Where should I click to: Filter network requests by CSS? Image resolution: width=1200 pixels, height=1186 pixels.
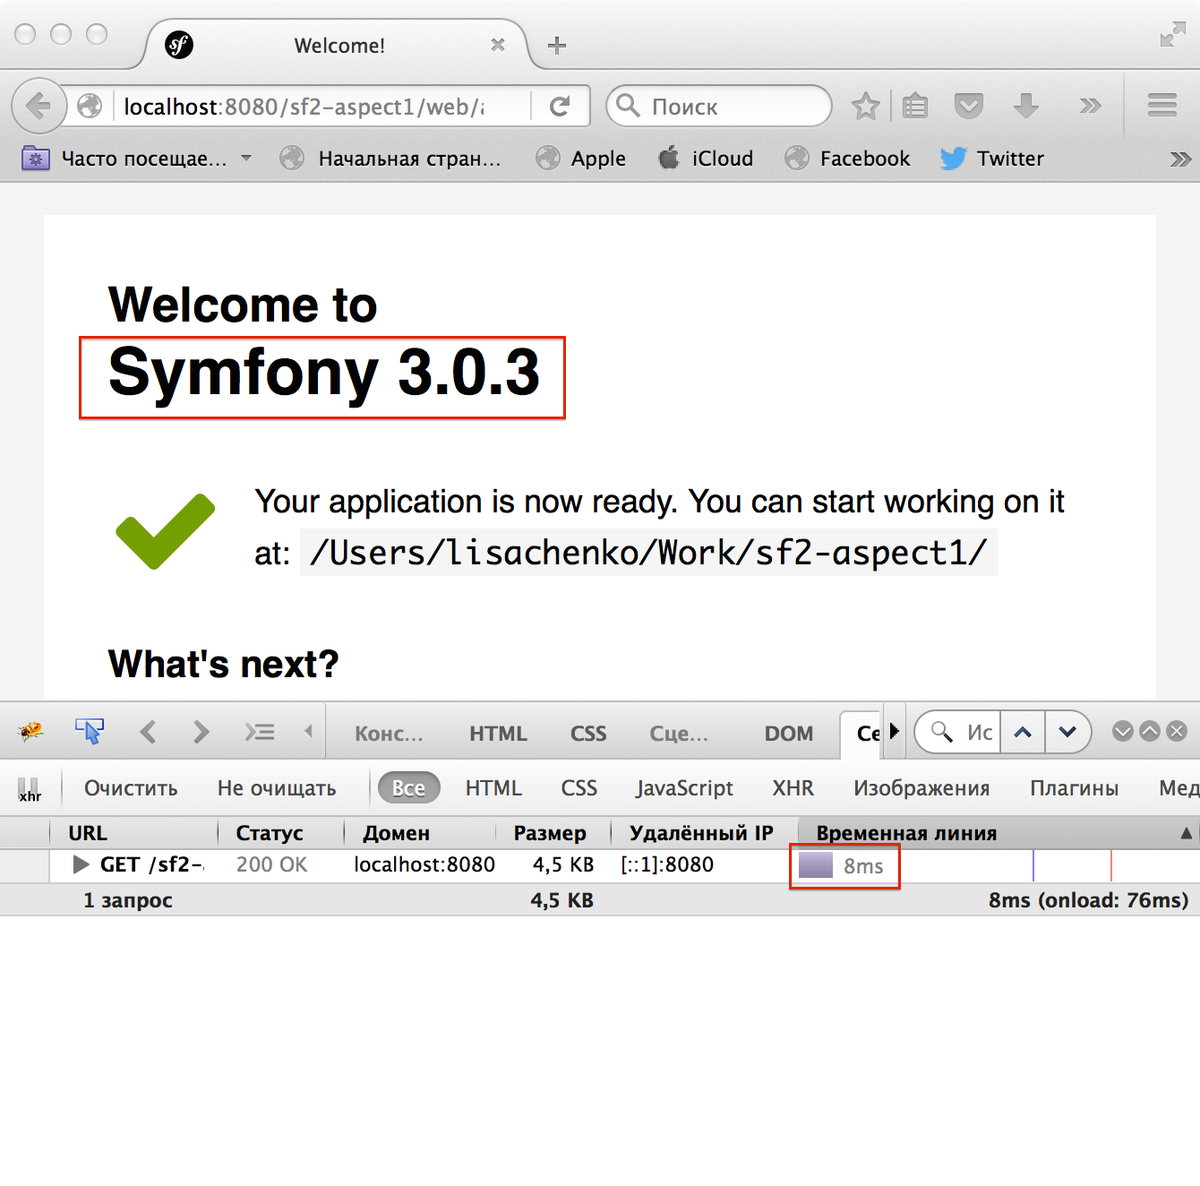(x=579, y=788)
